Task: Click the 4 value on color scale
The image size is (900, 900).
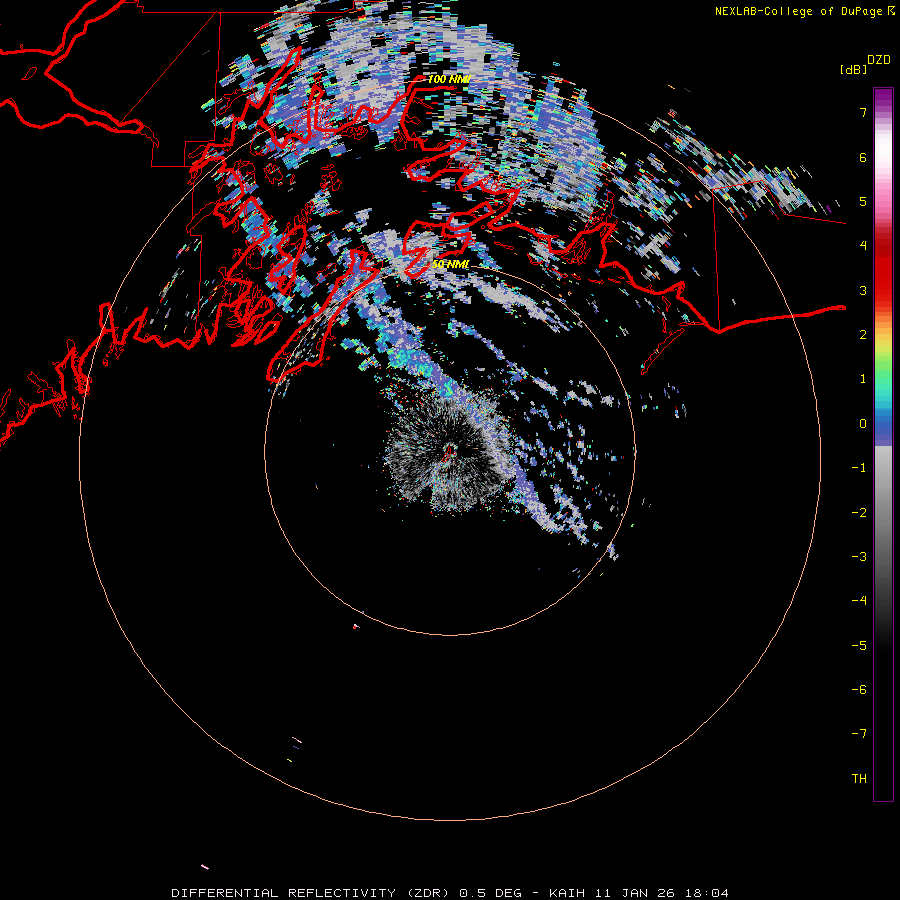Action: click(863, 246)
